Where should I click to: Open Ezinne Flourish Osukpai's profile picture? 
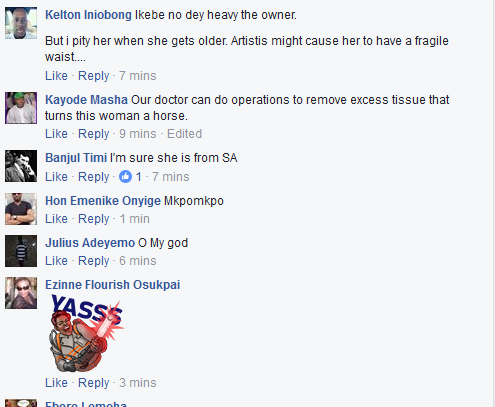21,293
